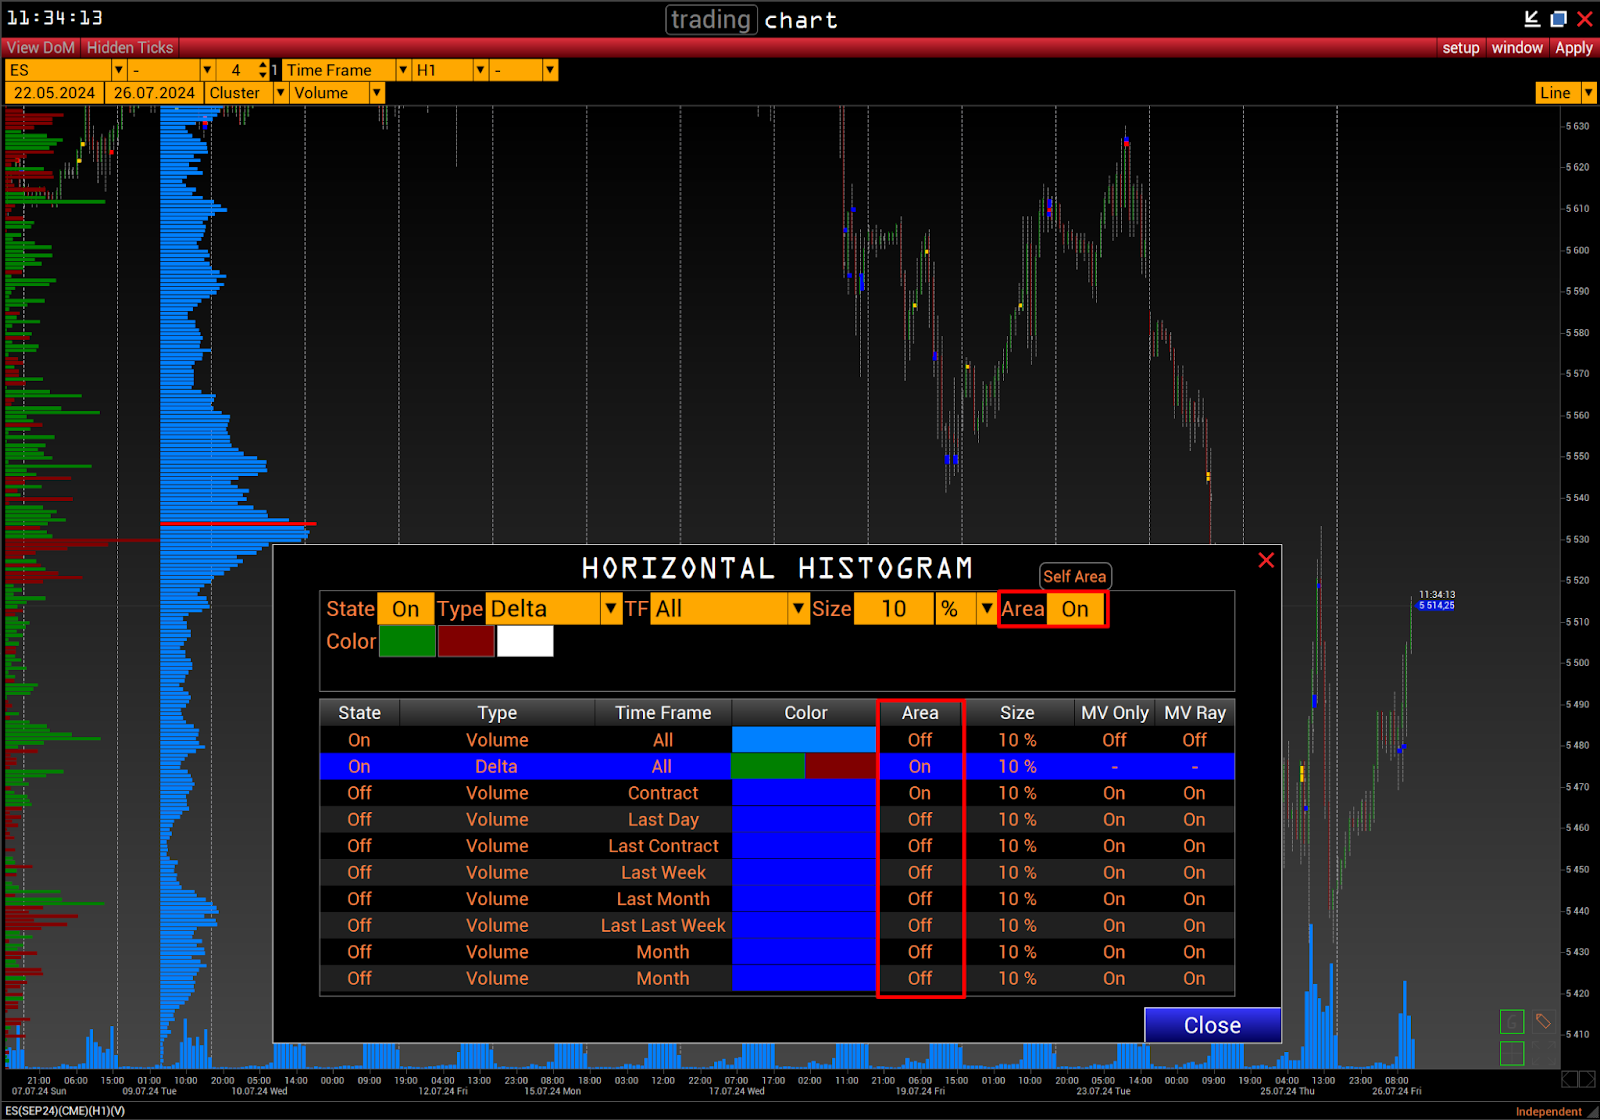Click the Close button in dialog

[1212, 1025]
